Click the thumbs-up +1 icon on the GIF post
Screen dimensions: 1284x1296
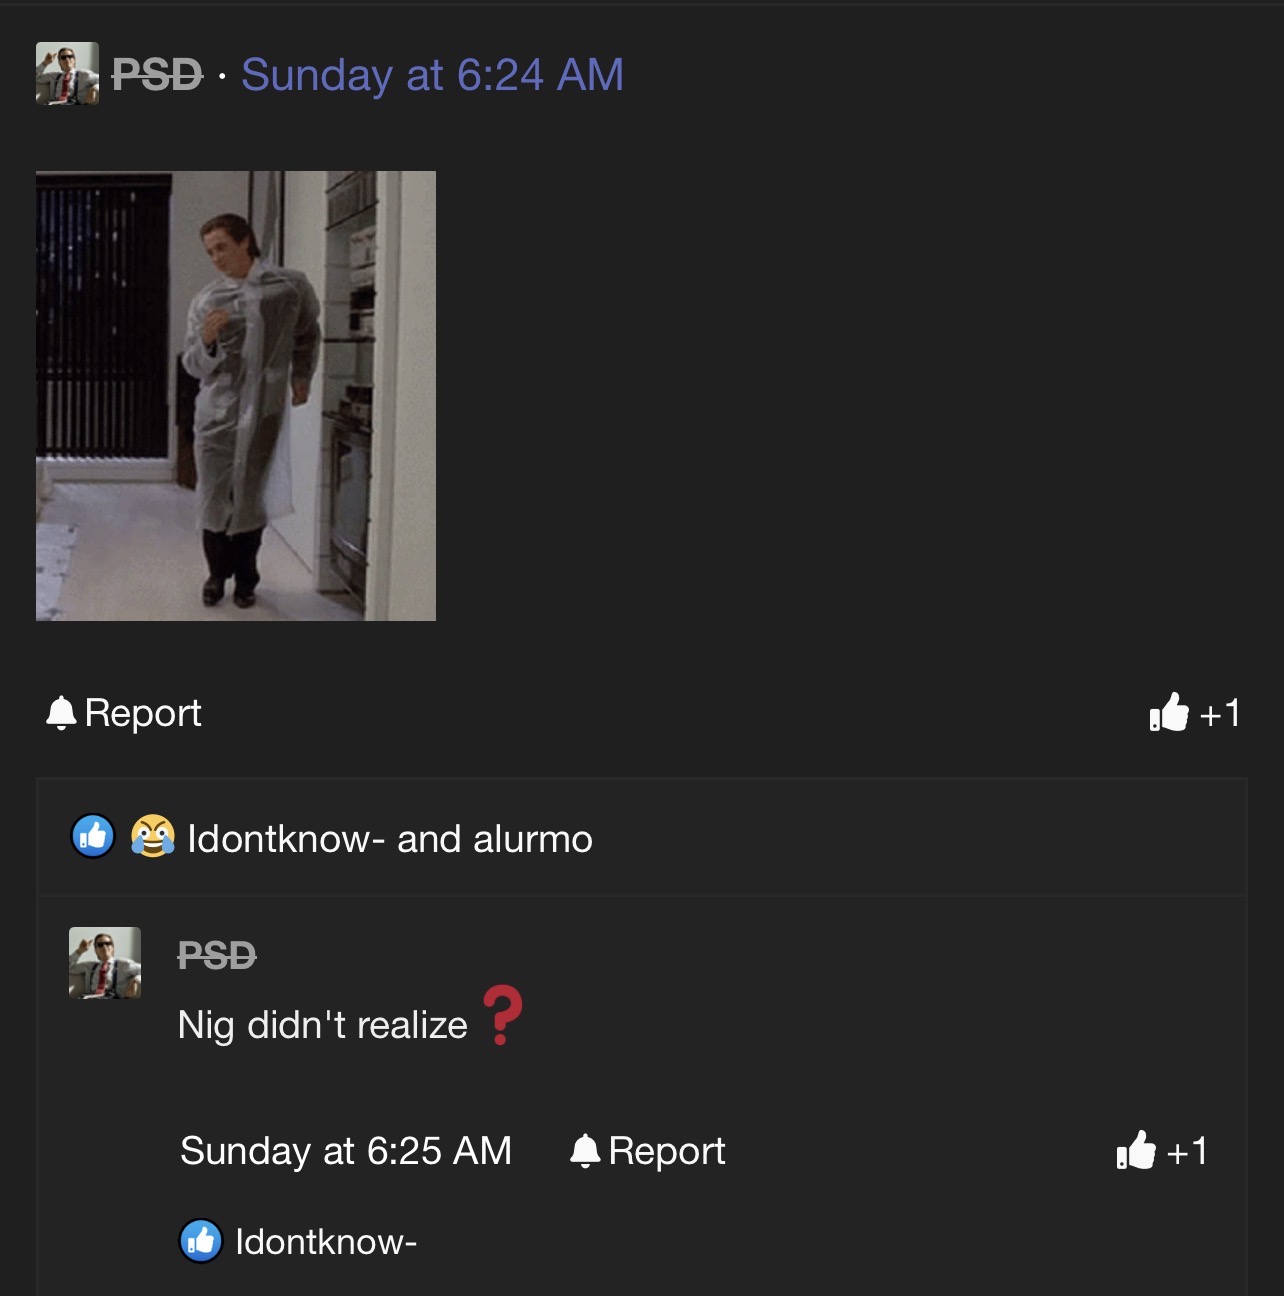1169,713
